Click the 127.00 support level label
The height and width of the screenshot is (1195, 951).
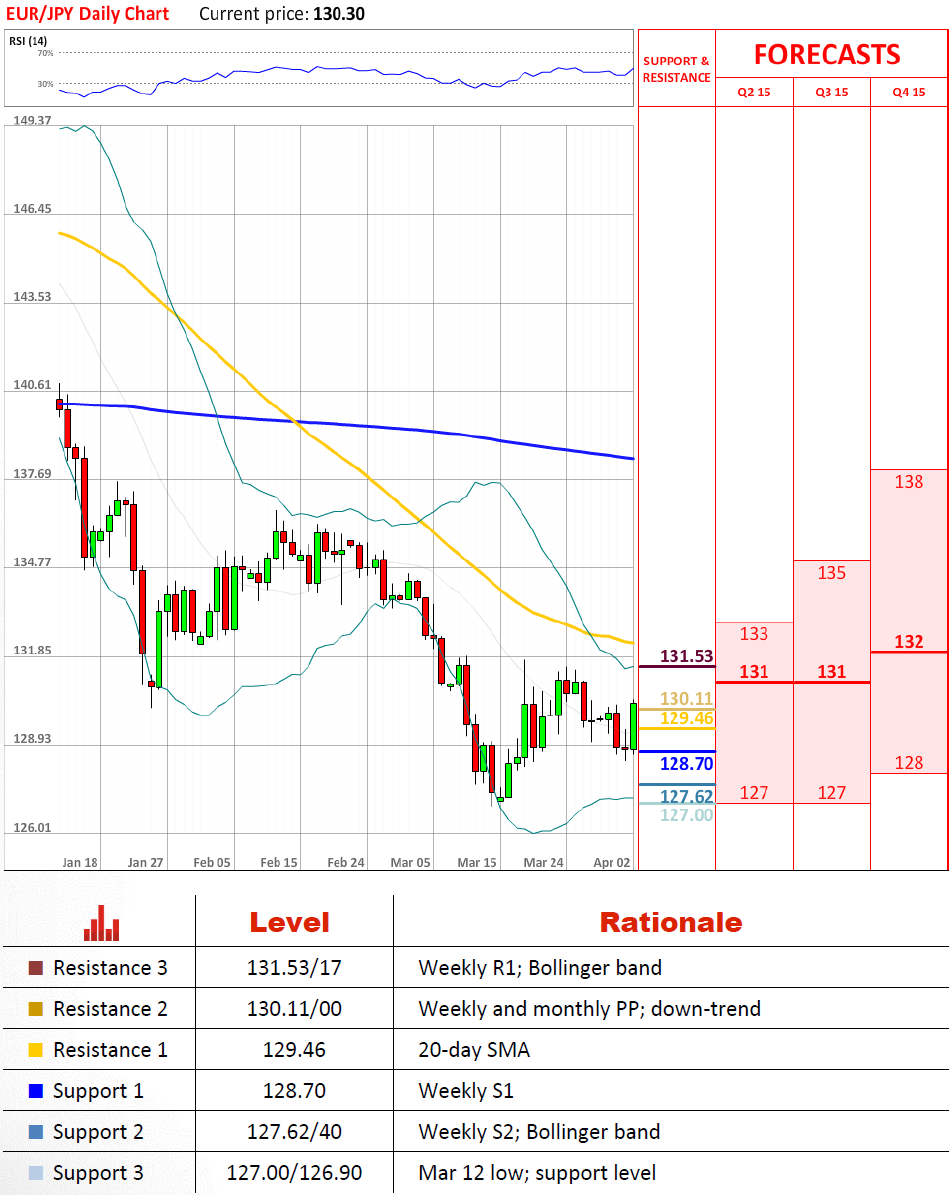coord(687,815)
